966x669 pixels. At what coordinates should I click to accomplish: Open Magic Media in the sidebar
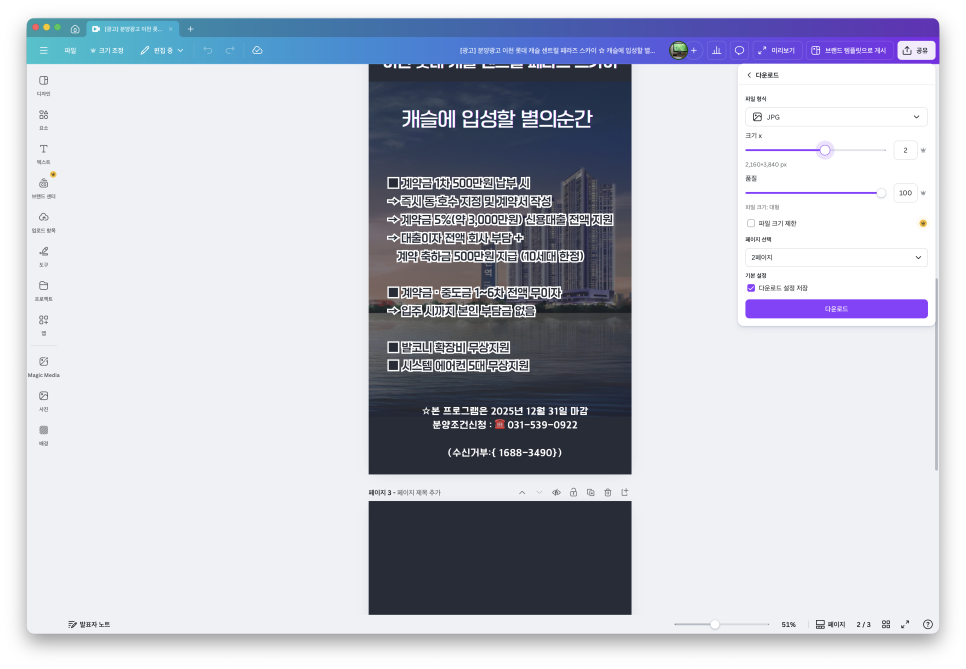pyautogui.click(x=43, y=367)
